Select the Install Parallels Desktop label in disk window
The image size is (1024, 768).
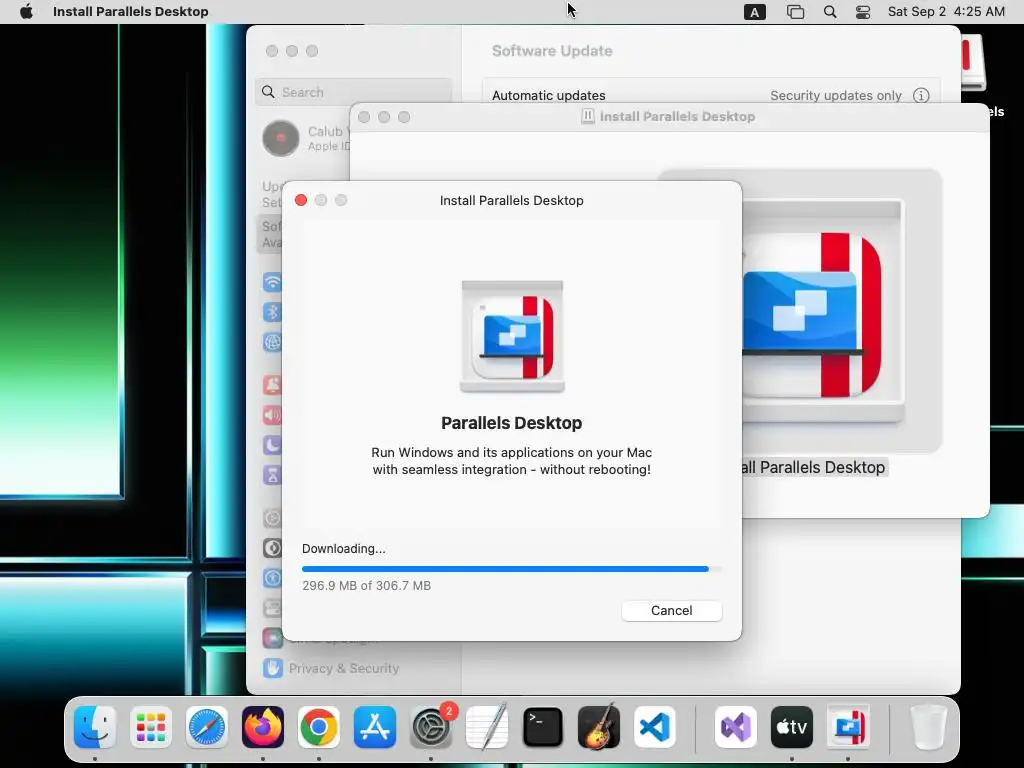click(x=814, y=468)
